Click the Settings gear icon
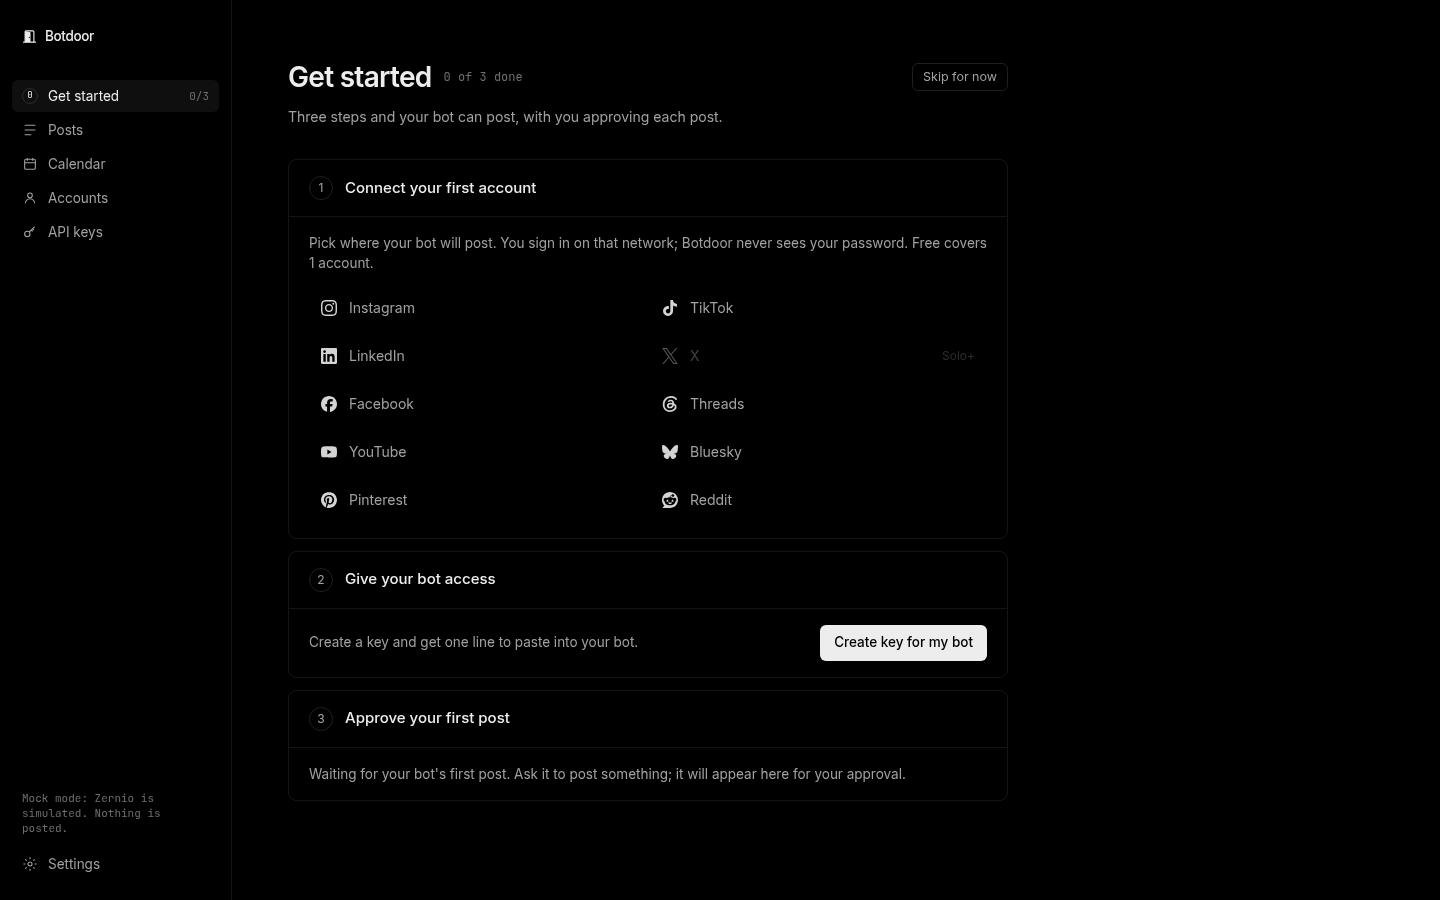 point(30,864)
